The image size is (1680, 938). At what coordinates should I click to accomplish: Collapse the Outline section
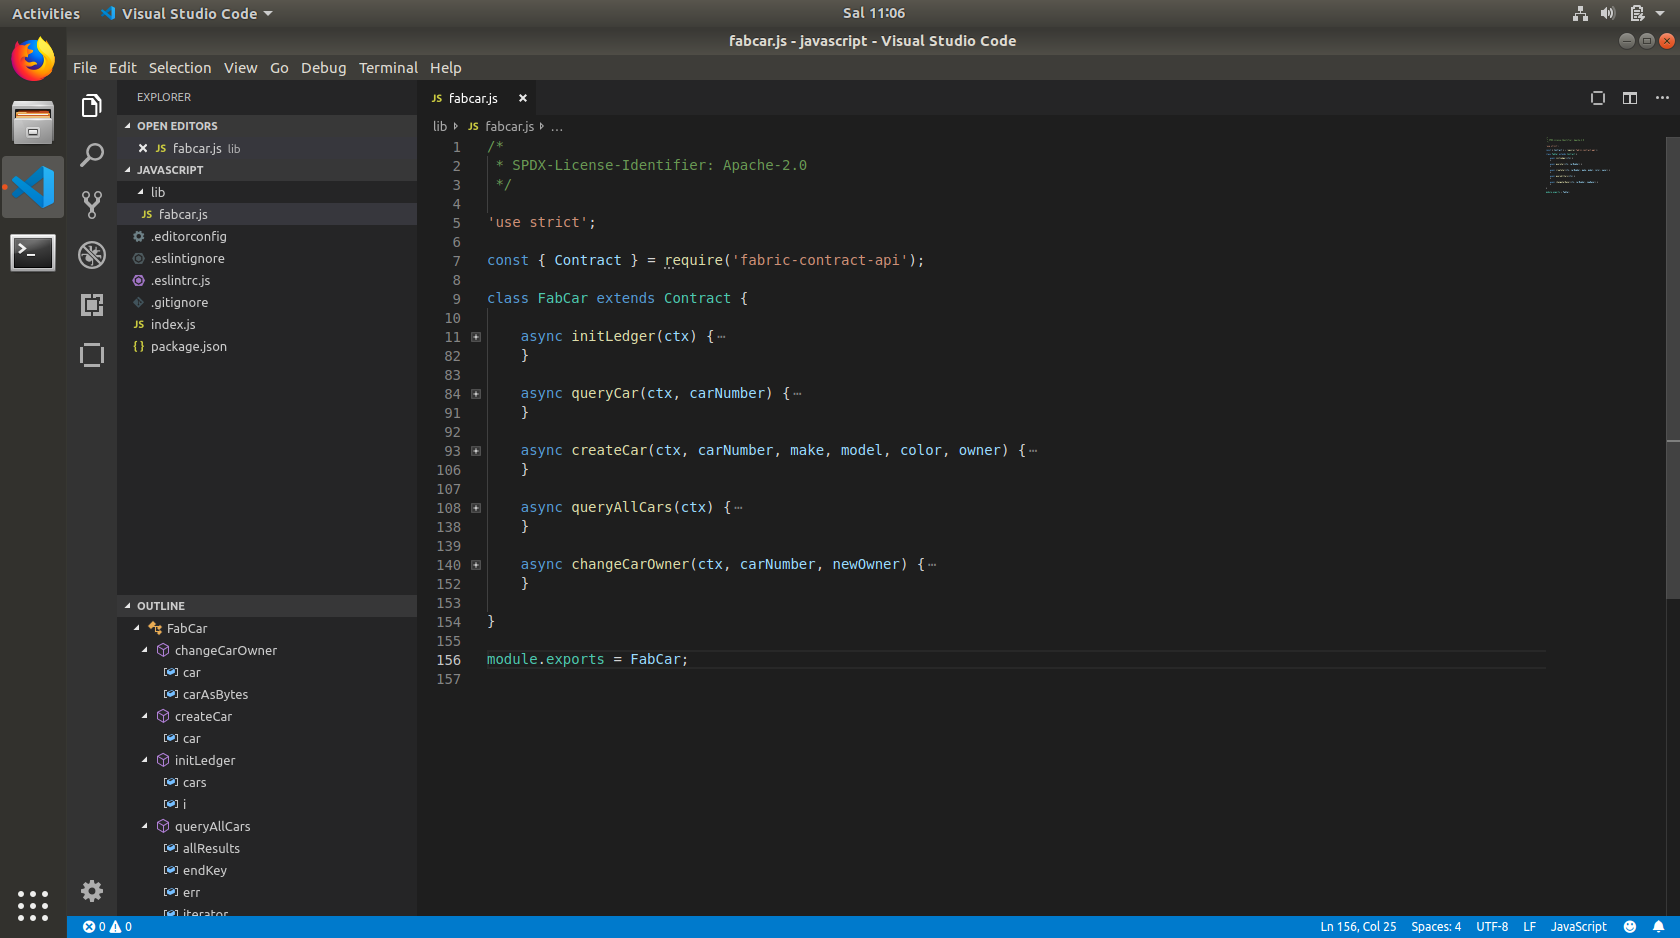coord(267,606)
